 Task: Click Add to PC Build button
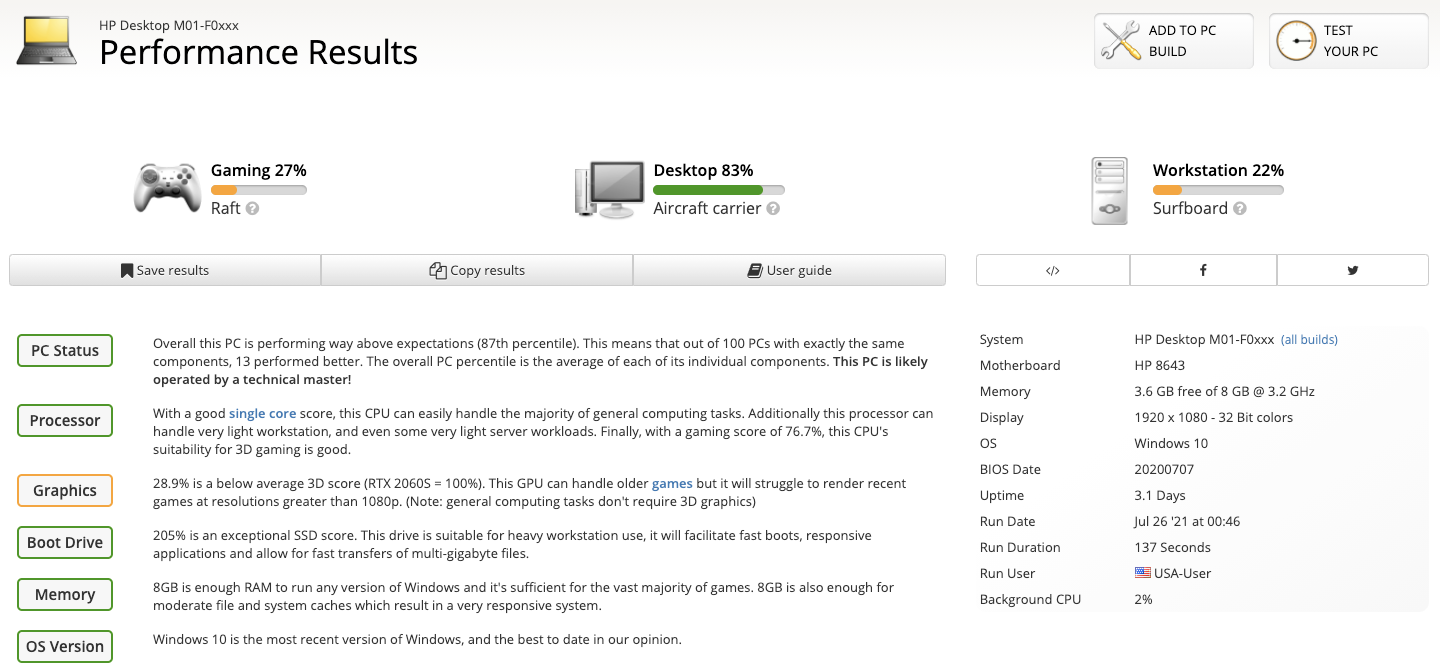(1173, 41)
